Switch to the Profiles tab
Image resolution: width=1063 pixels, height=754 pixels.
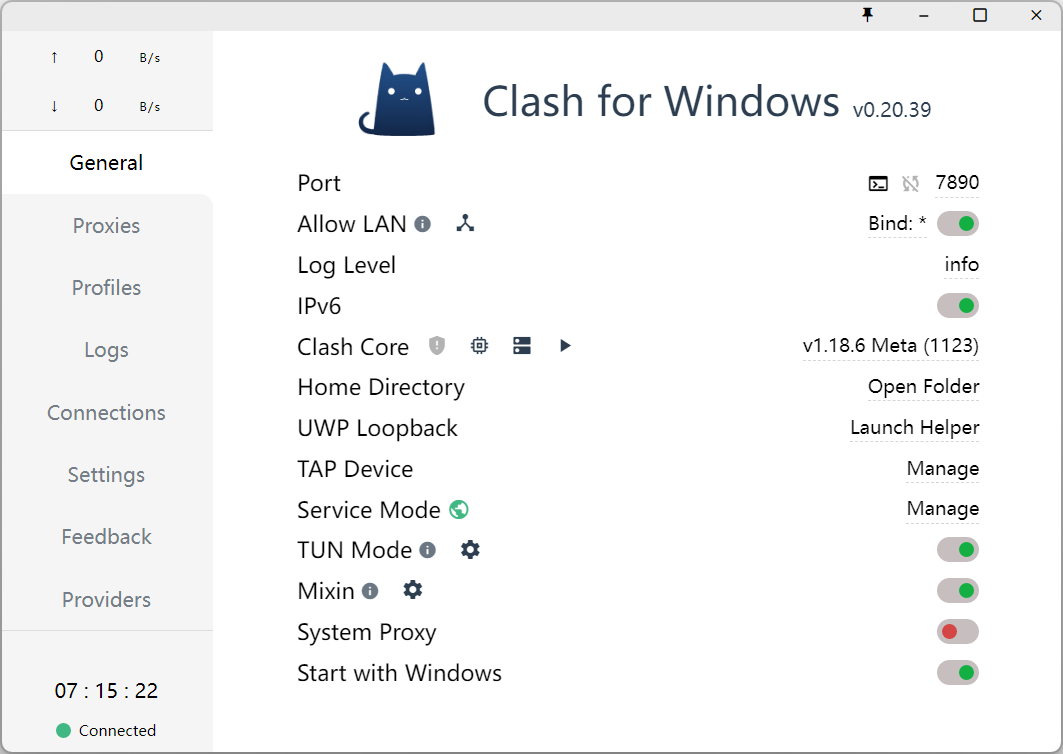pyautogui.click(x=106, y=288)
